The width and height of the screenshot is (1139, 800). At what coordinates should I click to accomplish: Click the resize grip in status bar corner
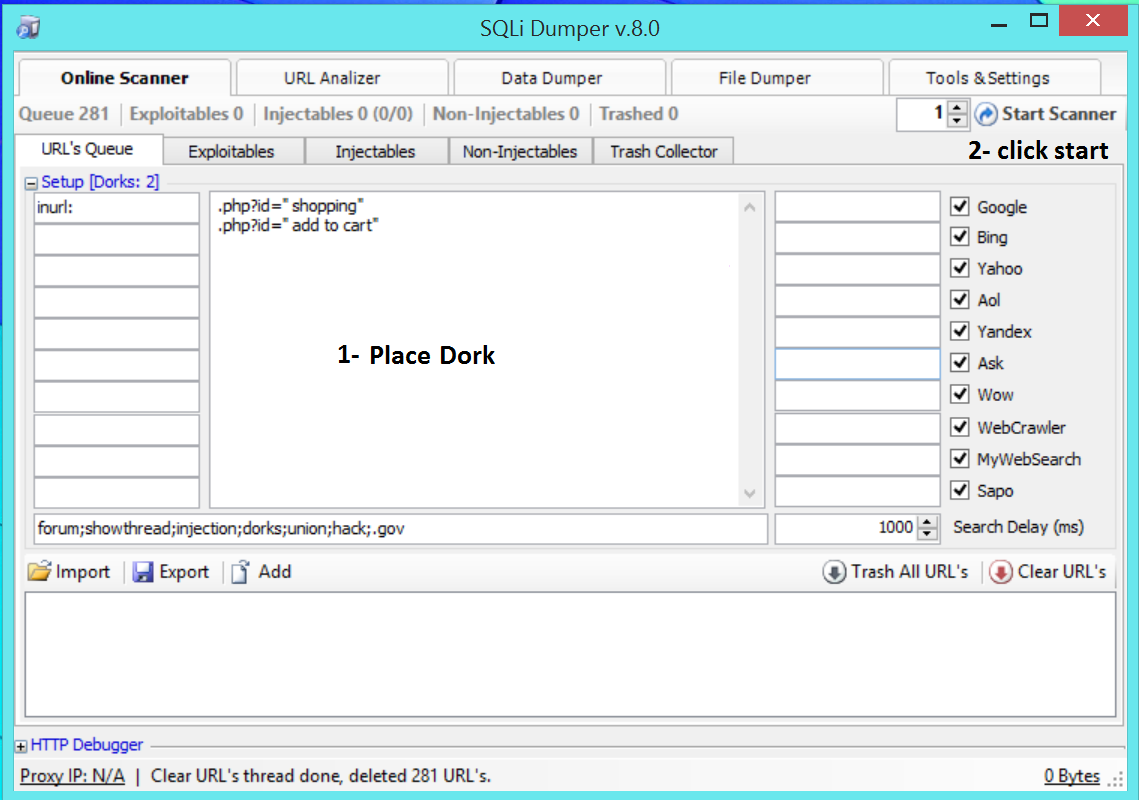(x=1115, y=779)
